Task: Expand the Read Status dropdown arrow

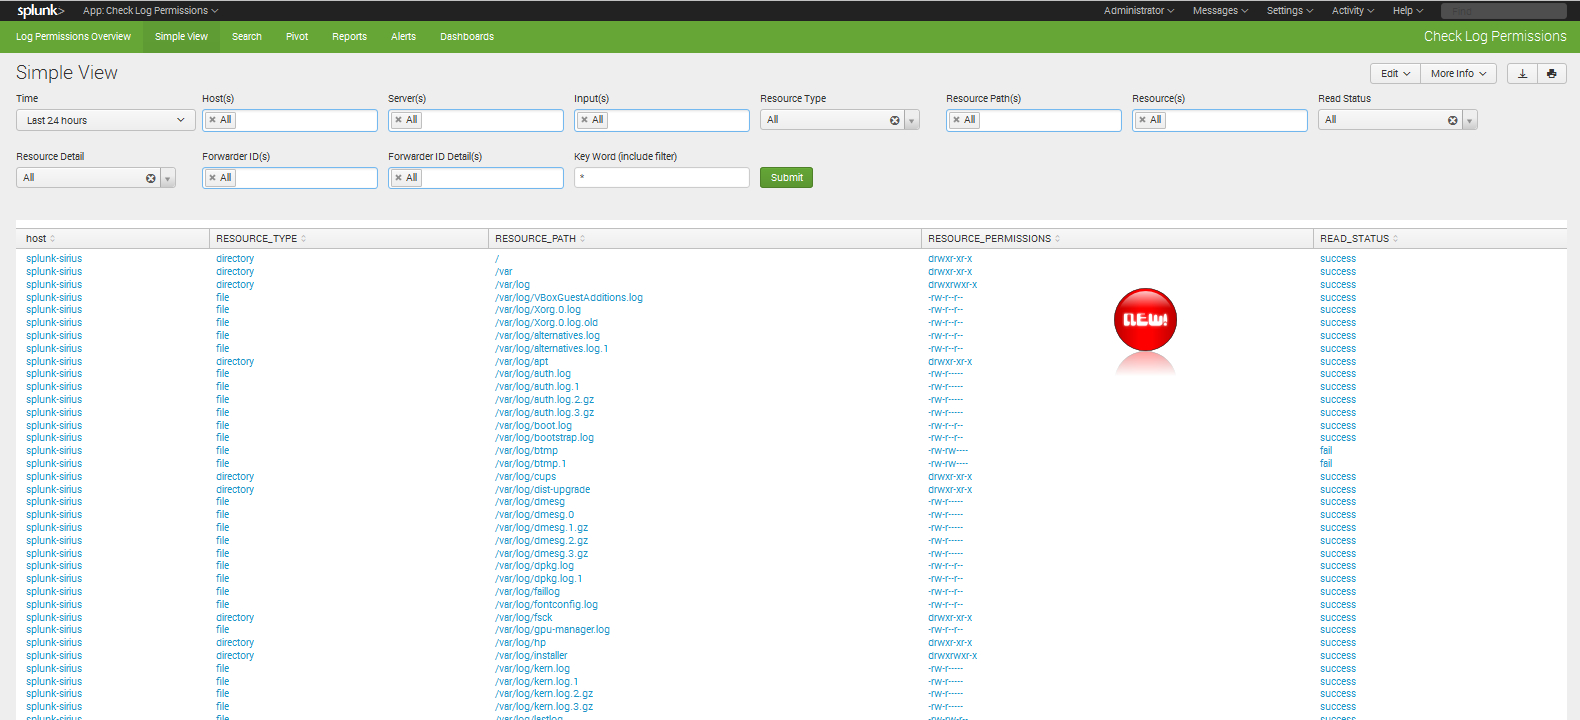Action: 1470,120
